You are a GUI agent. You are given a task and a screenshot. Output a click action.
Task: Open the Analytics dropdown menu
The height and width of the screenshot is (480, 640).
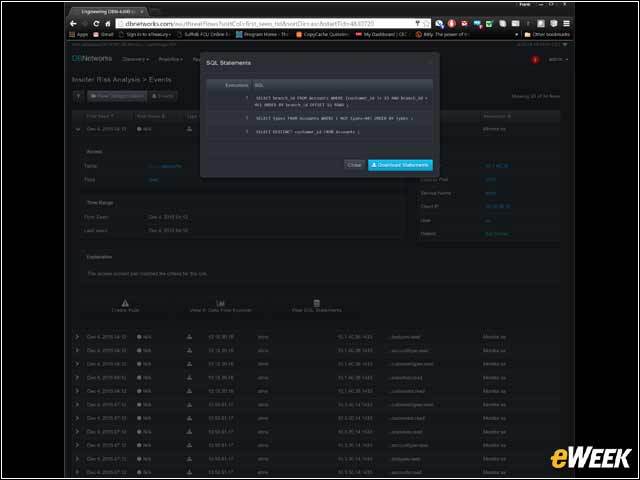point(171,59)
